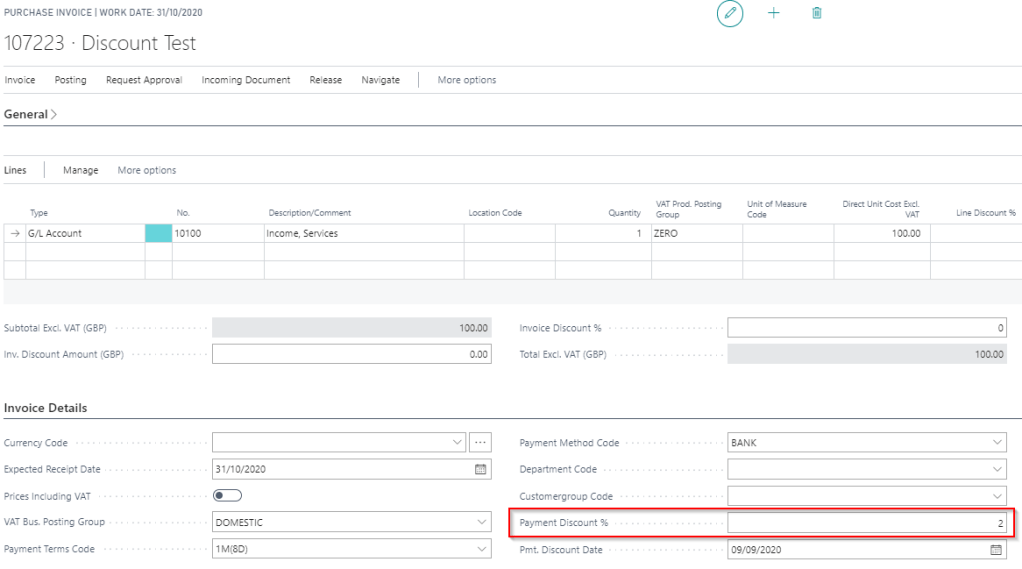This screenshot has height=569, width=1022.
Task: Click the Currency Code ellipsis button
Action: (x=480, y=442)
